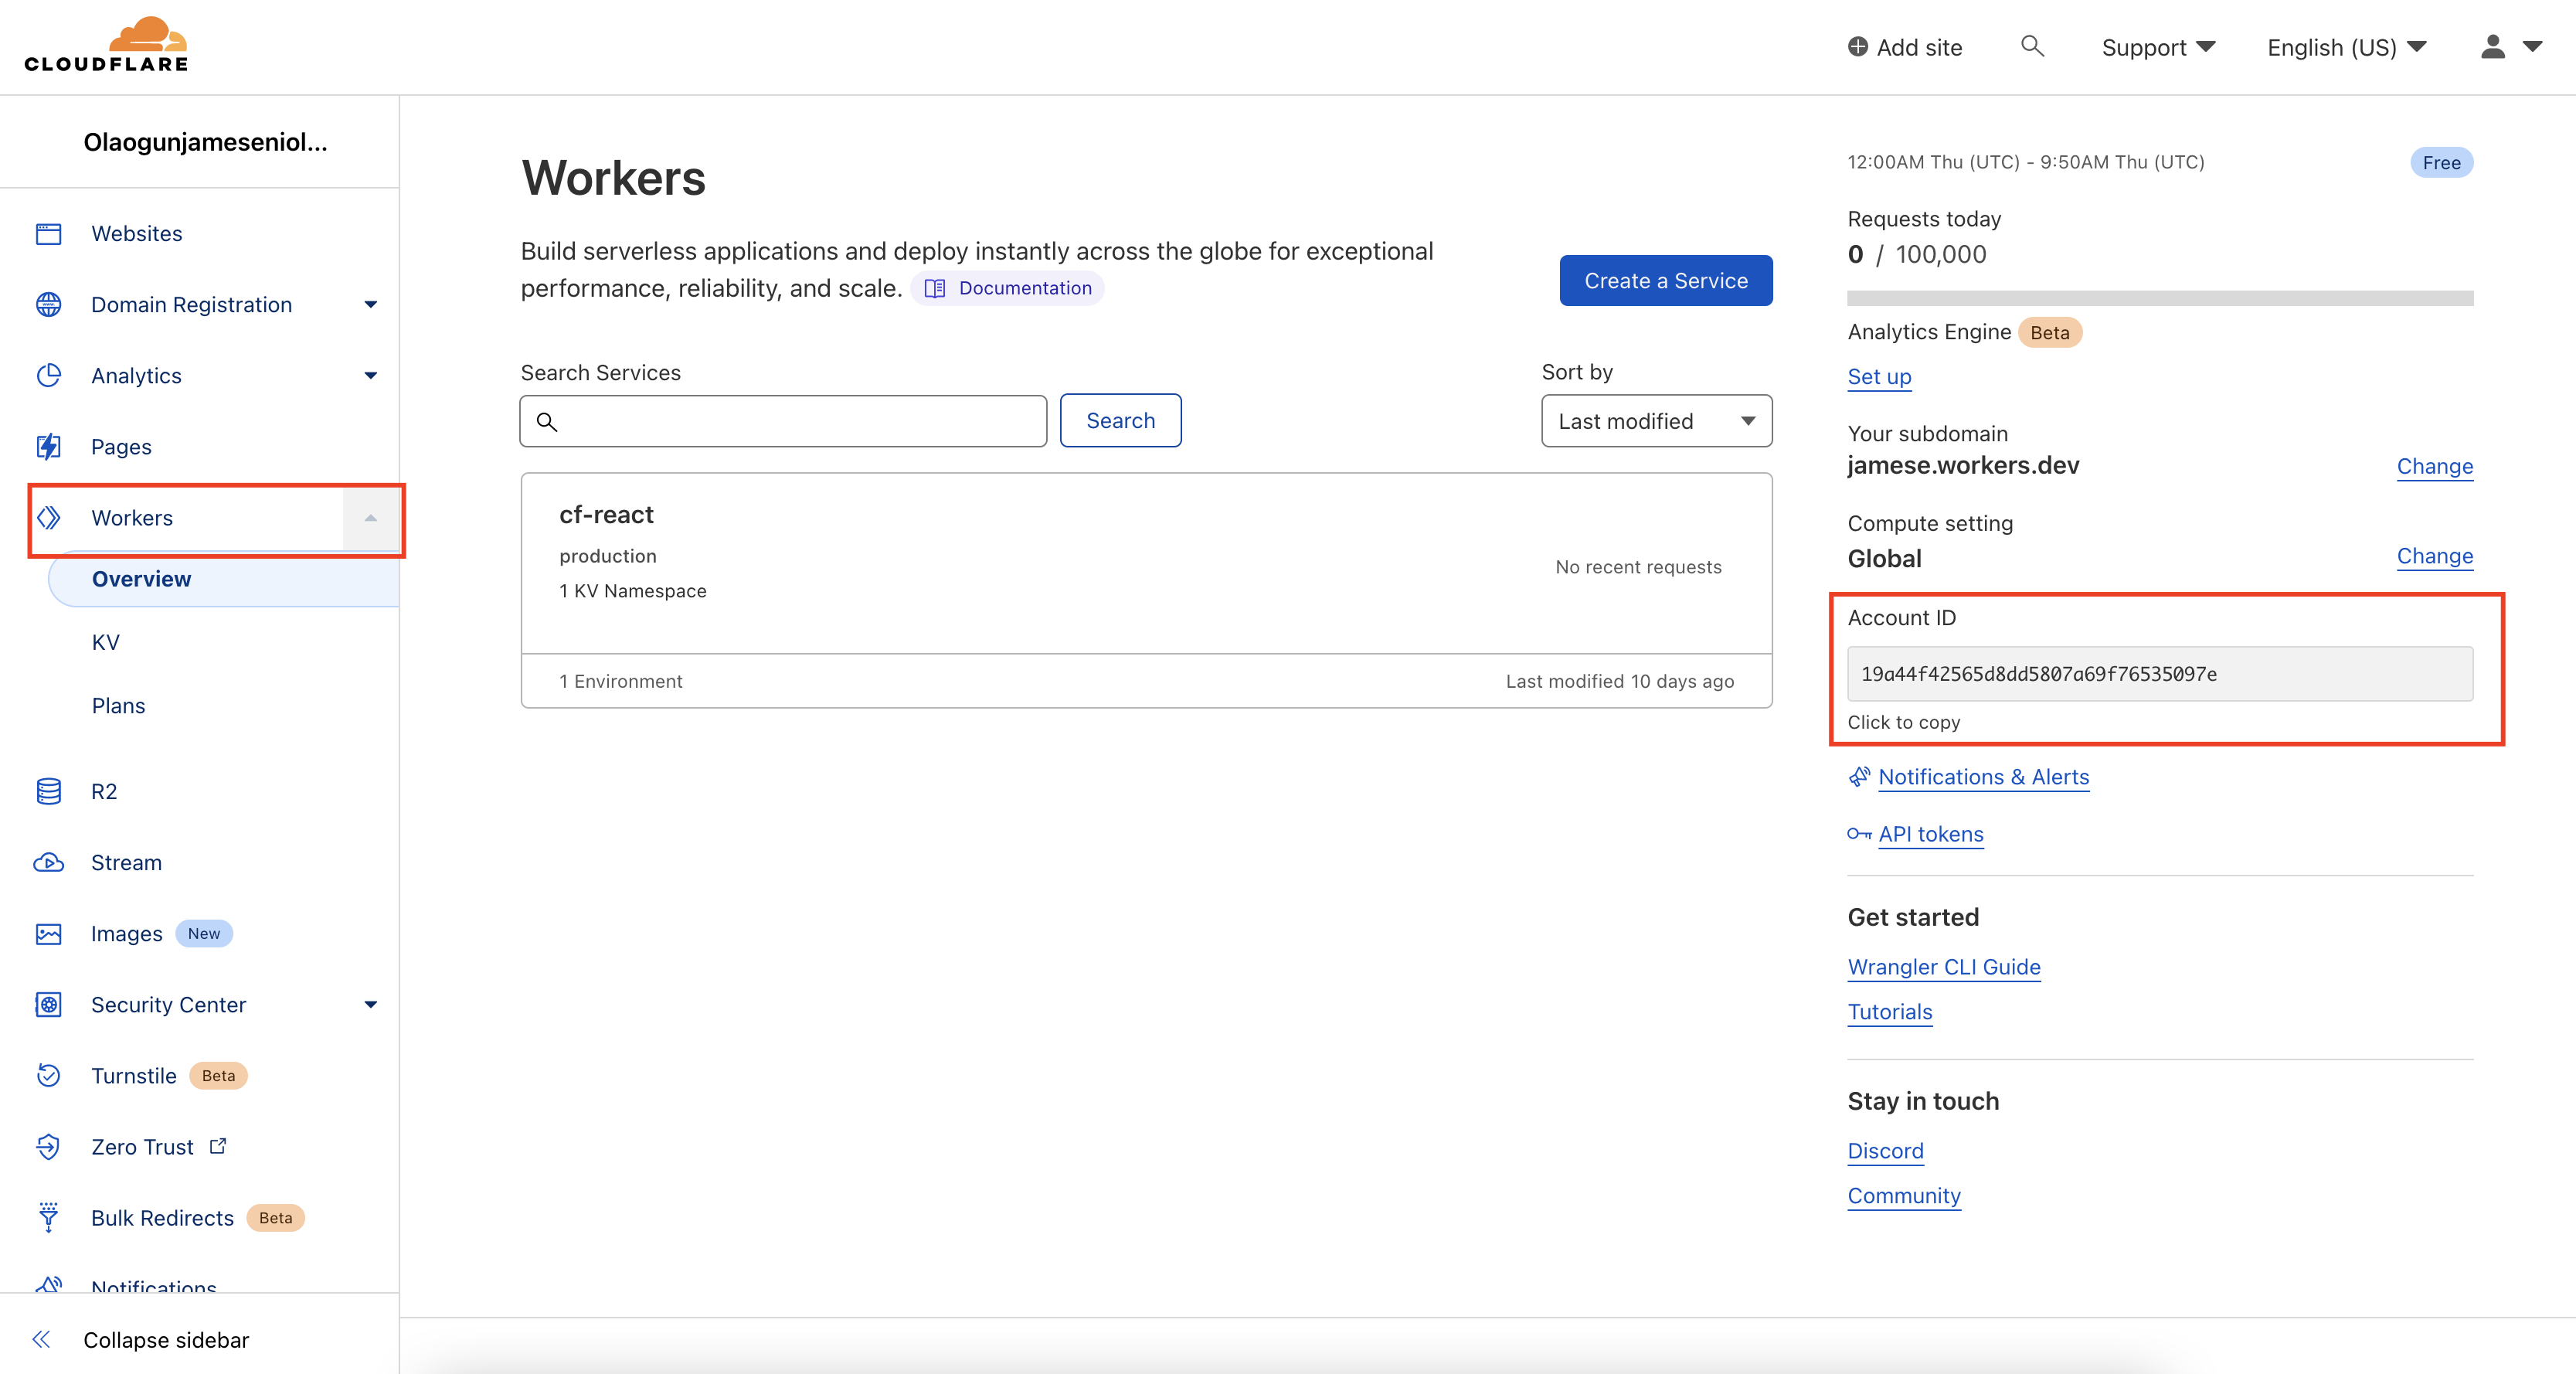Click the Create a Service button
The height and width of the screenshot is (1374, 2576).
[x=1665, y=281]
